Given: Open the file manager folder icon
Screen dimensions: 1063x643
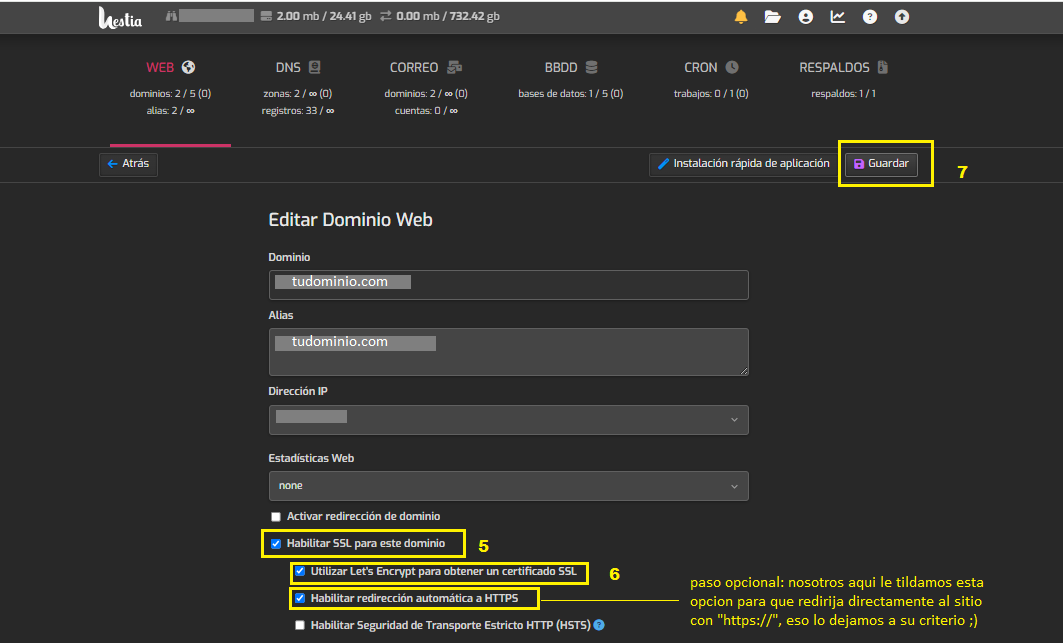Looking at the screenshot, I should [772, 17].
